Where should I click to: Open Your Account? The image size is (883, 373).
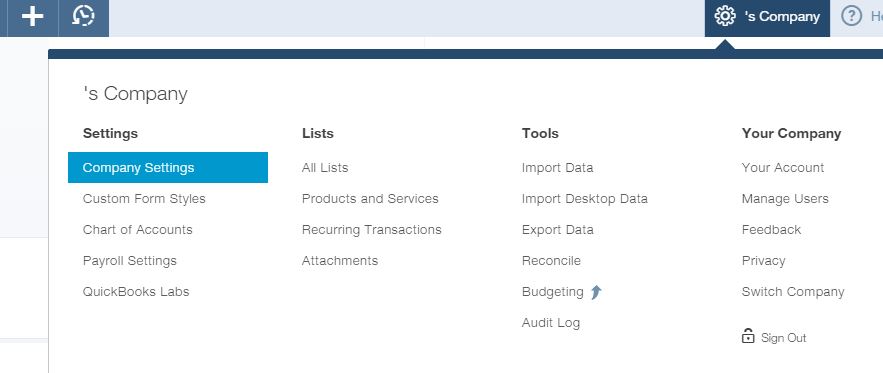click(783, 168)
